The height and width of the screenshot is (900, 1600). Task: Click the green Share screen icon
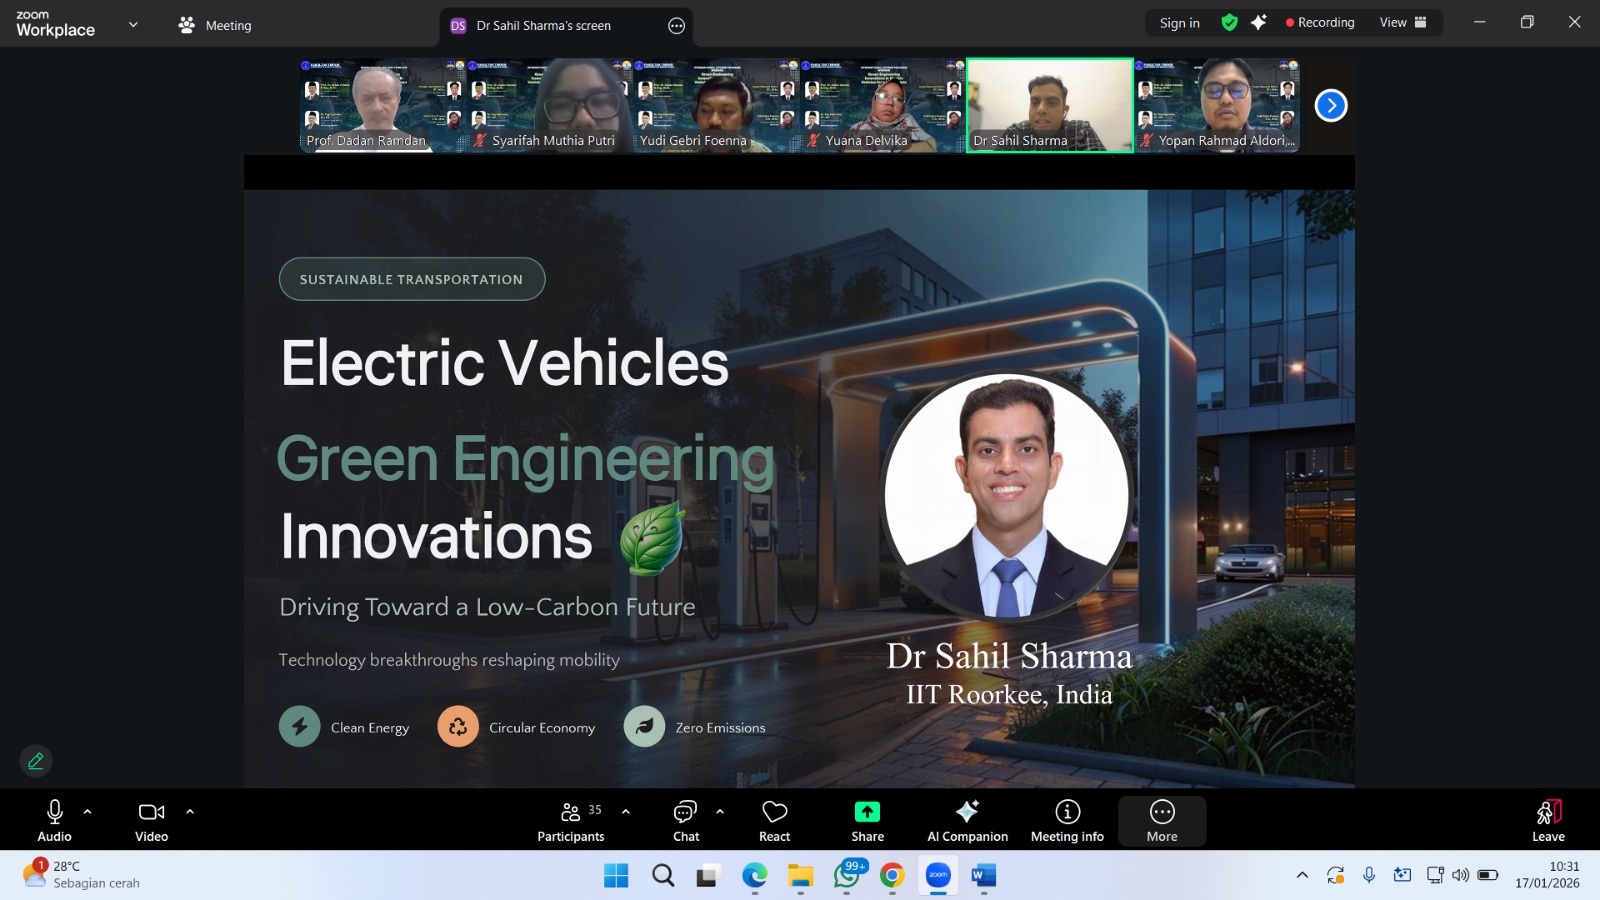867,812
